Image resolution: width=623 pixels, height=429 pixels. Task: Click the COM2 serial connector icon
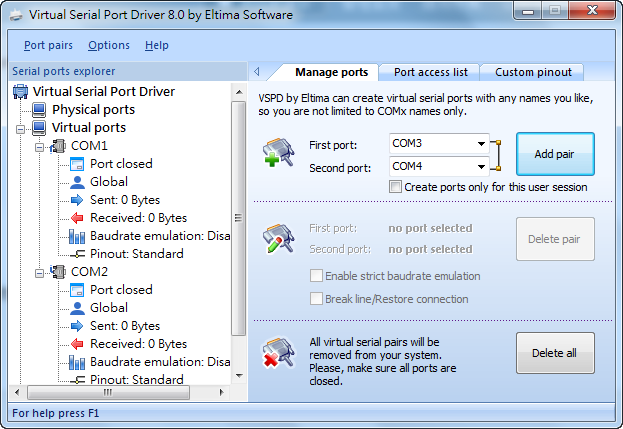coord(58,272)
